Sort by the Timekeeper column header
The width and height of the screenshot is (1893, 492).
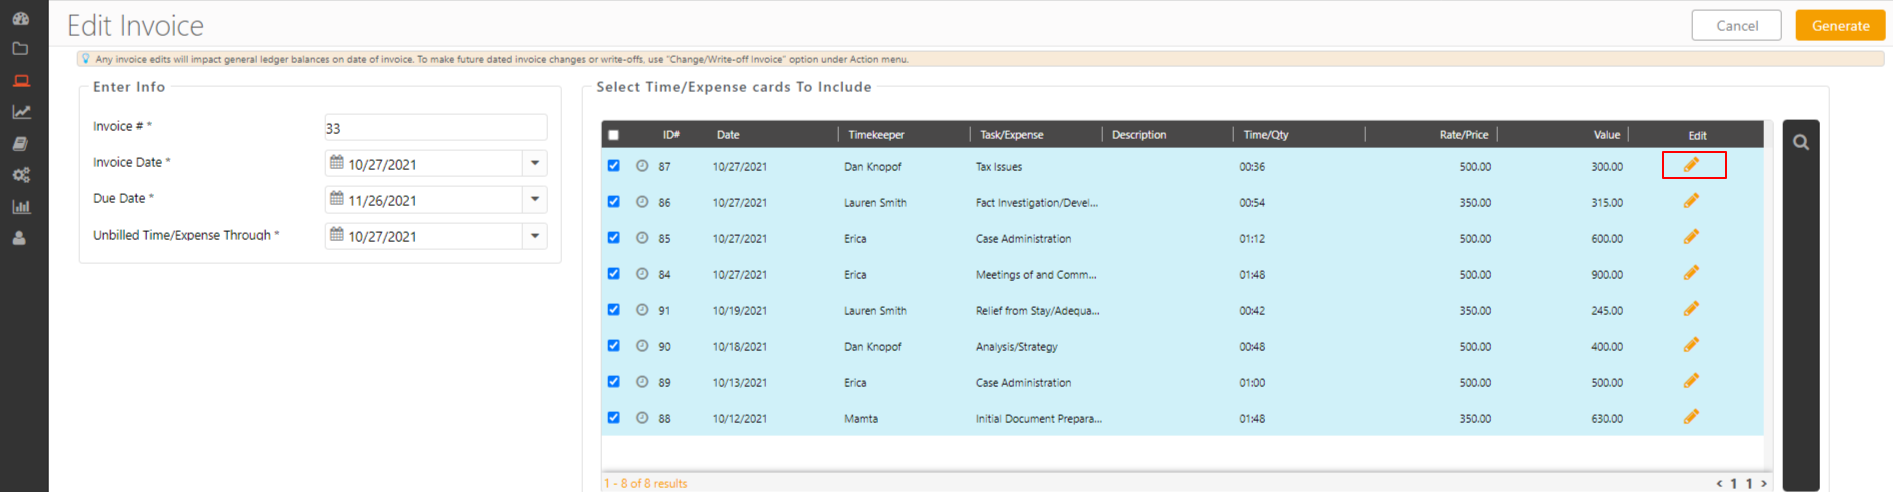point(876,135)
